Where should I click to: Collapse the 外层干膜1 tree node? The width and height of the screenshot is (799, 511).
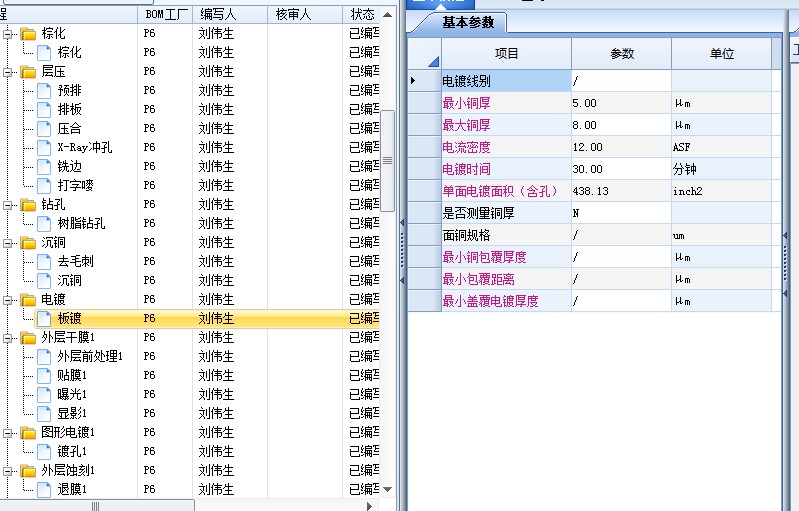tap(8, 338)
